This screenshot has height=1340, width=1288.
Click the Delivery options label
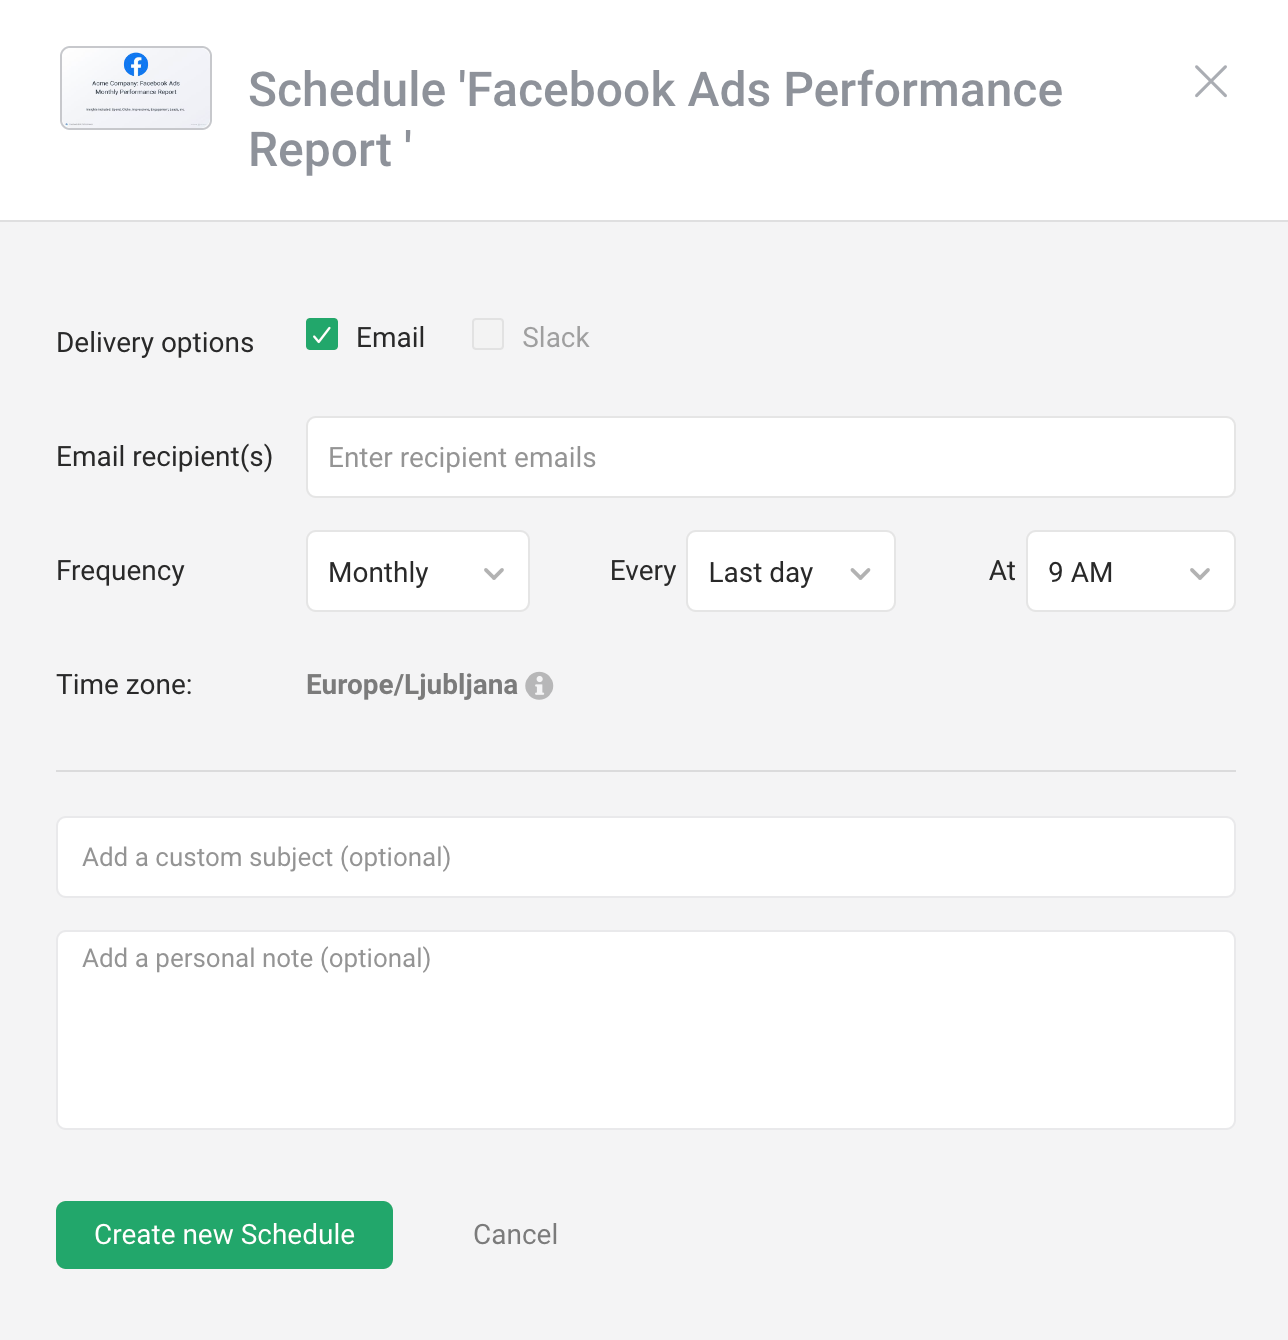[x=154, y=342]
